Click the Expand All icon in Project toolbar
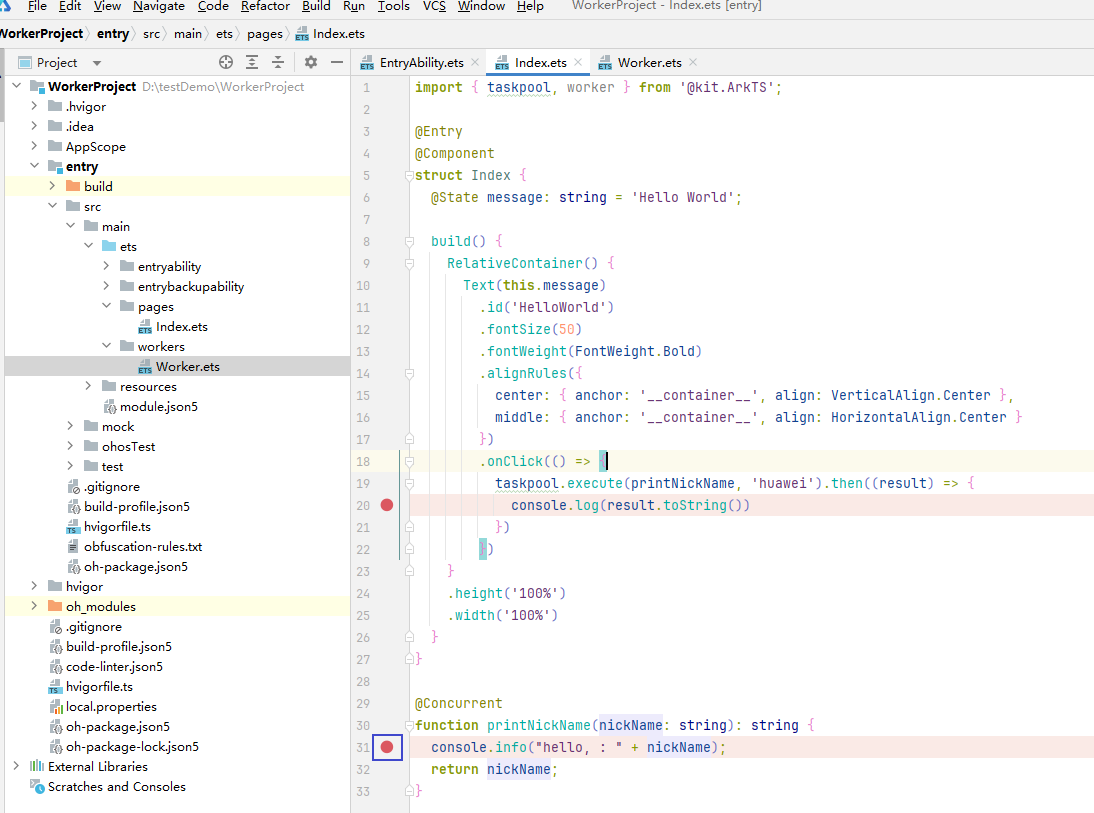 251,62
